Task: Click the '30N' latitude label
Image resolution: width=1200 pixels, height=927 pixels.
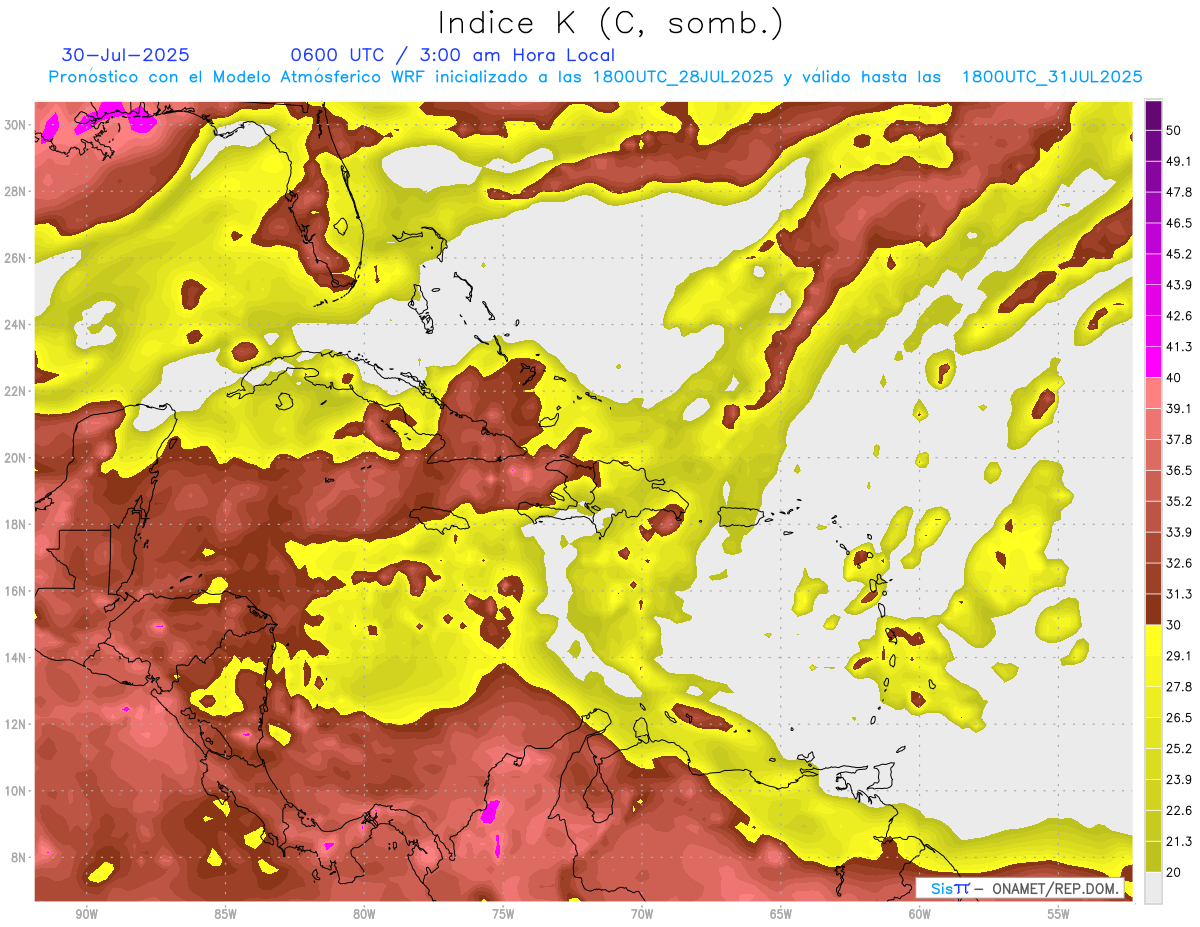Action: point(17,125)
